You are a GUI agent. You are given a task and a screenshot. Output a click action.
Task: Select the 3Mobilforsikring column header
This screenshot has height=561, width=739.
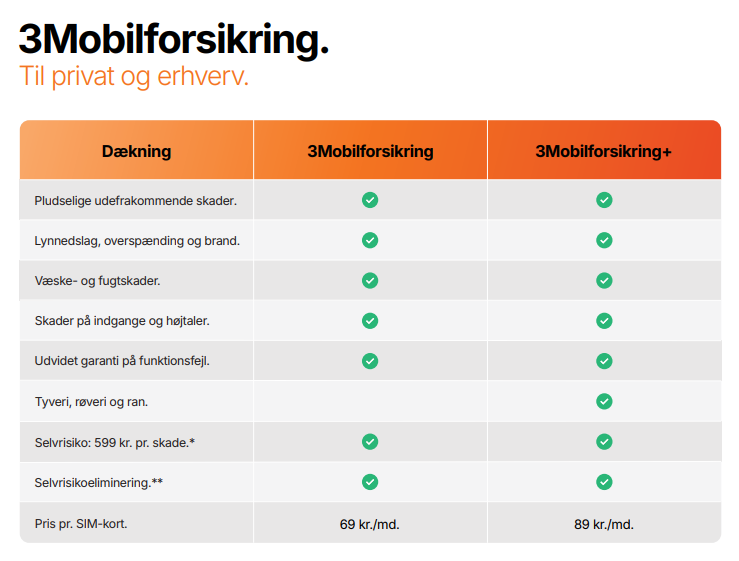[370, 151]
